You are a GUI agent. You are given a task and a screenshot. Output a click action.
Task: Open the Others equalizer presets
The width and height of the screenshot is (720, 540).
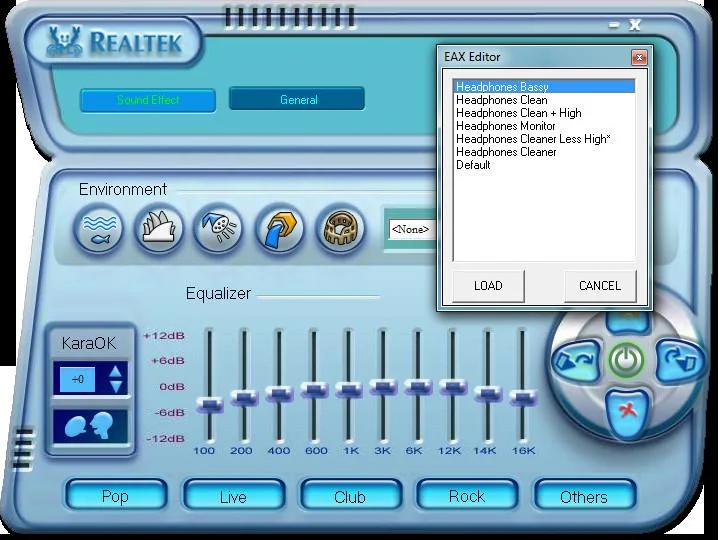tap(585, 496)
